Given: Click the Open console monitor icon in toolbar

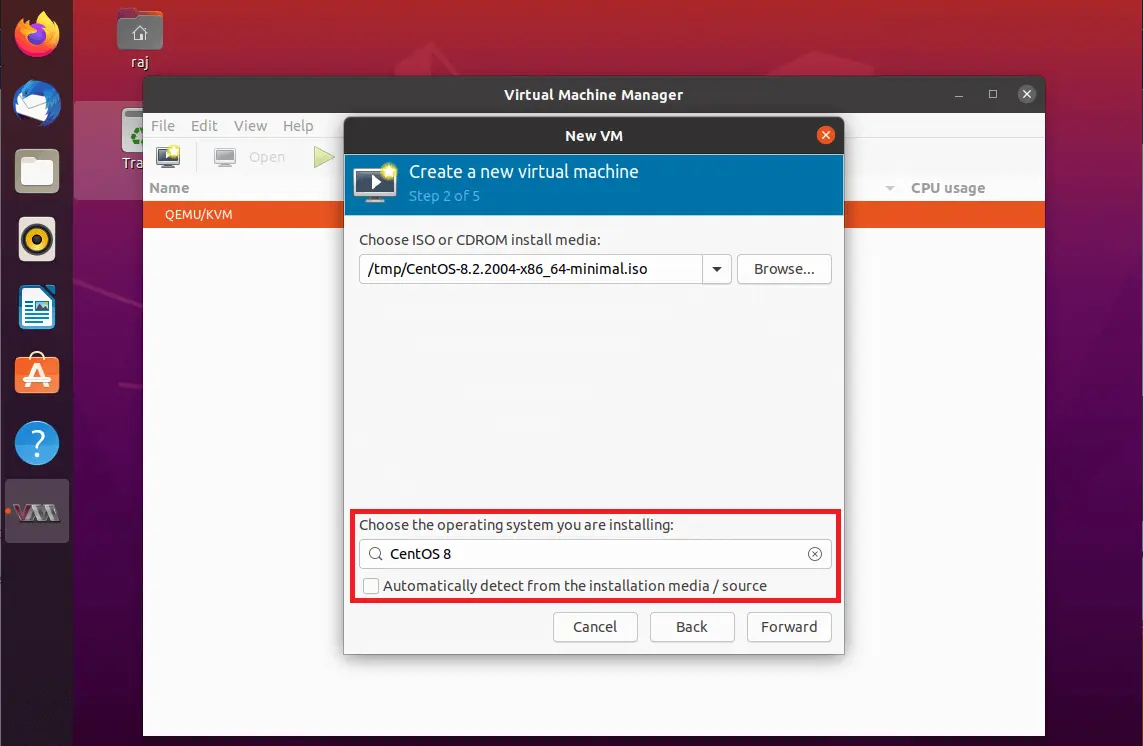Looking at the screenshot, I should pos(225,157).
